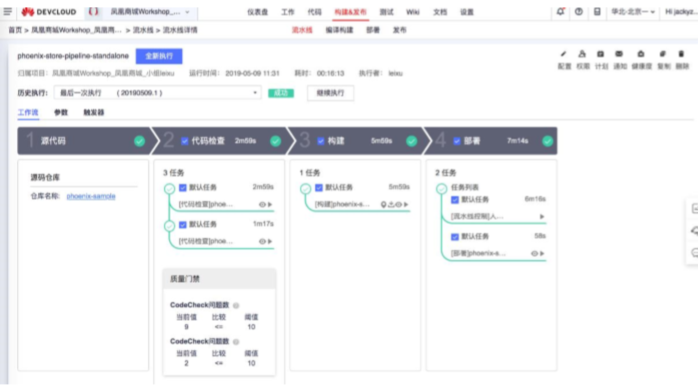698x387 pixels.
Task: Click the Huawei DevCloud logo
Action: click(49, 12)
